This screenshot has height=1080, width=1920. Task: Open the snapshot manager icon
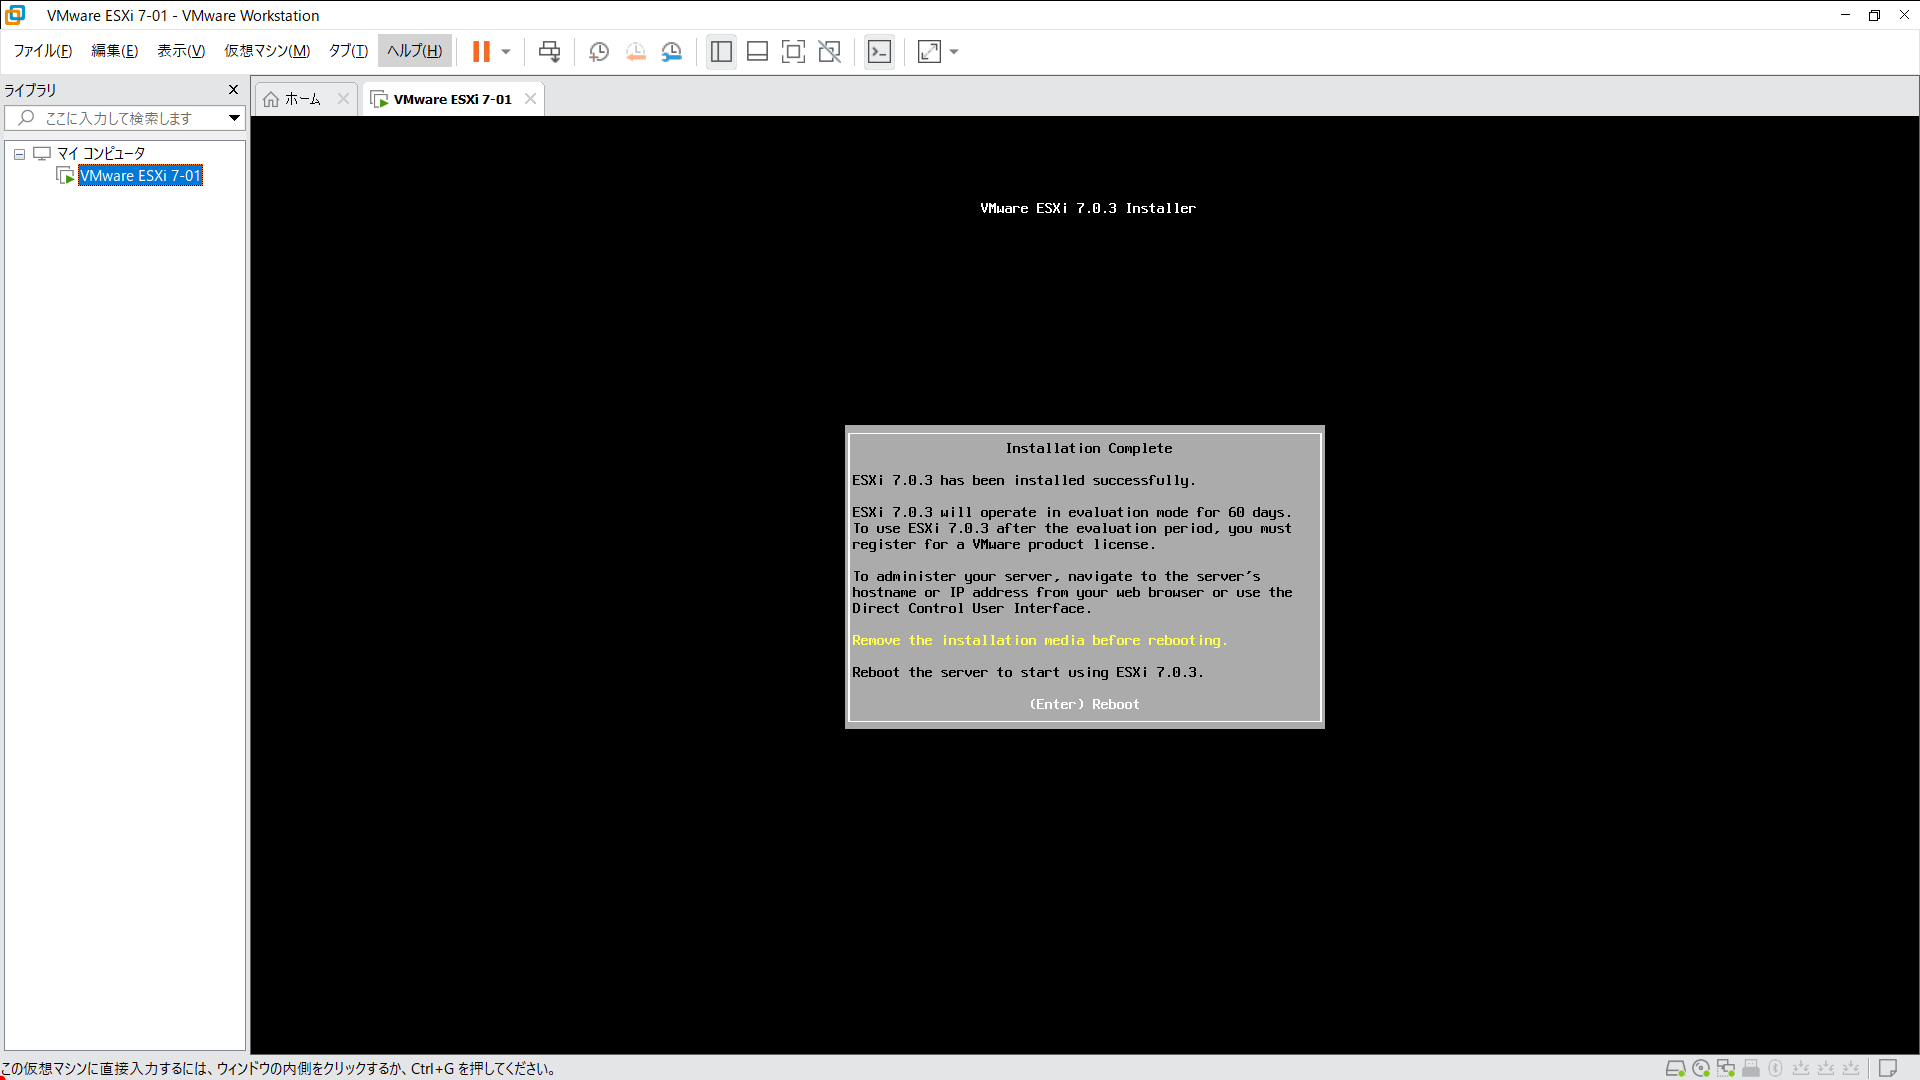pos(672,51)
